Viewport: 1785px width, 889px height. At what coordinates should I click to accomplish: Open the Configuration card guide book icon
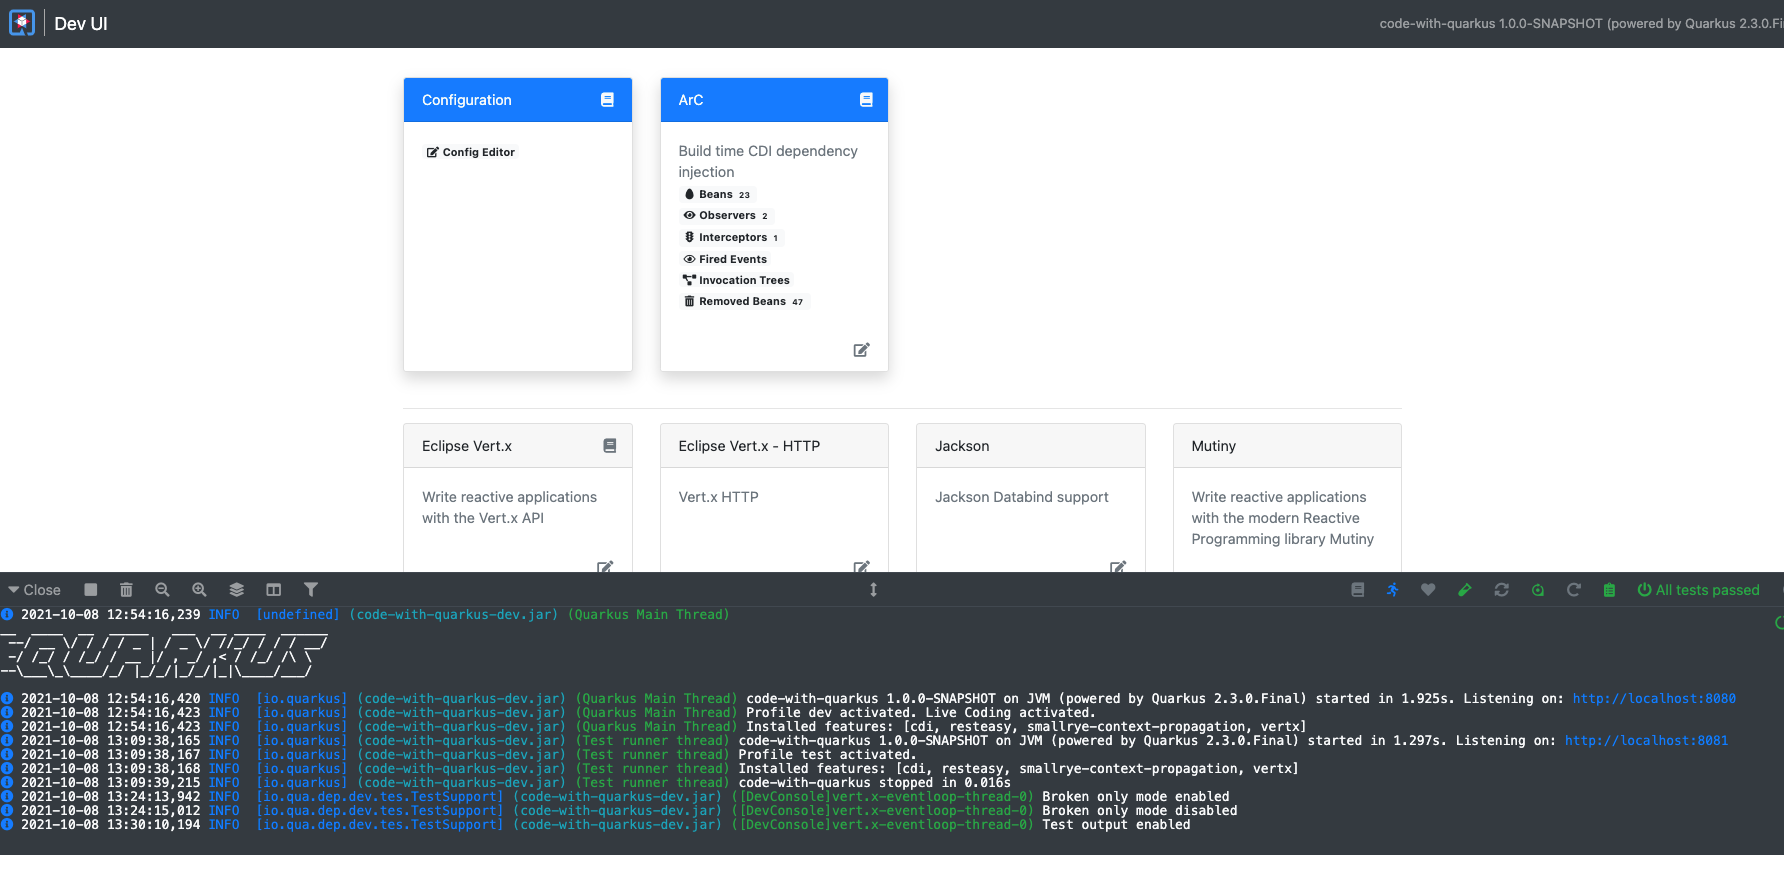607,100
